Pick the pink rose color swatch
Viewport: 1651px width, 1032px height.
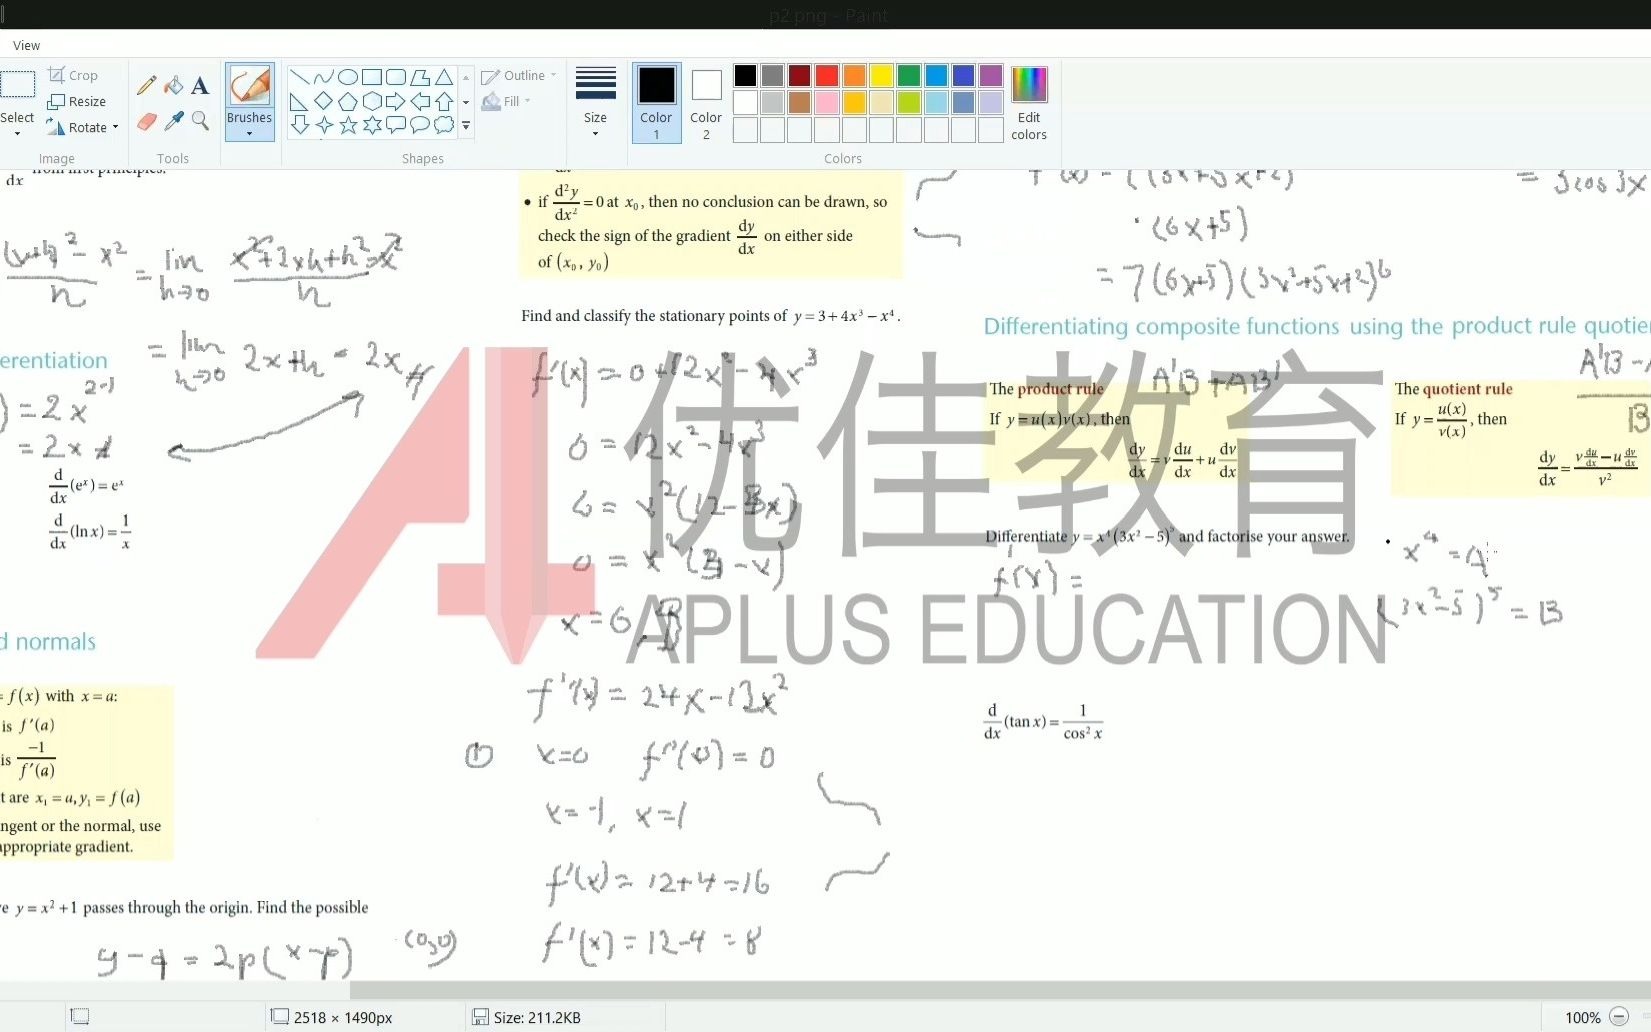pyautogui.click(x=827, y=103)
